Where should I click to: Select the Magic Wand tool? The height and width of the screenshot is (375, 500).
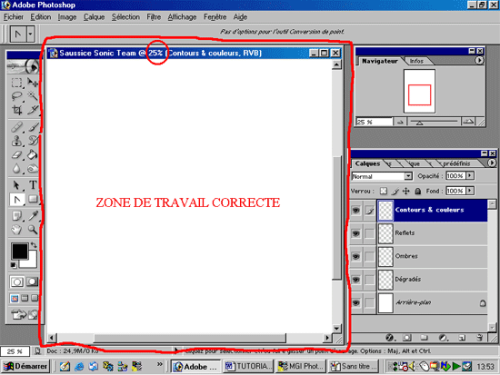pos(33,96)
